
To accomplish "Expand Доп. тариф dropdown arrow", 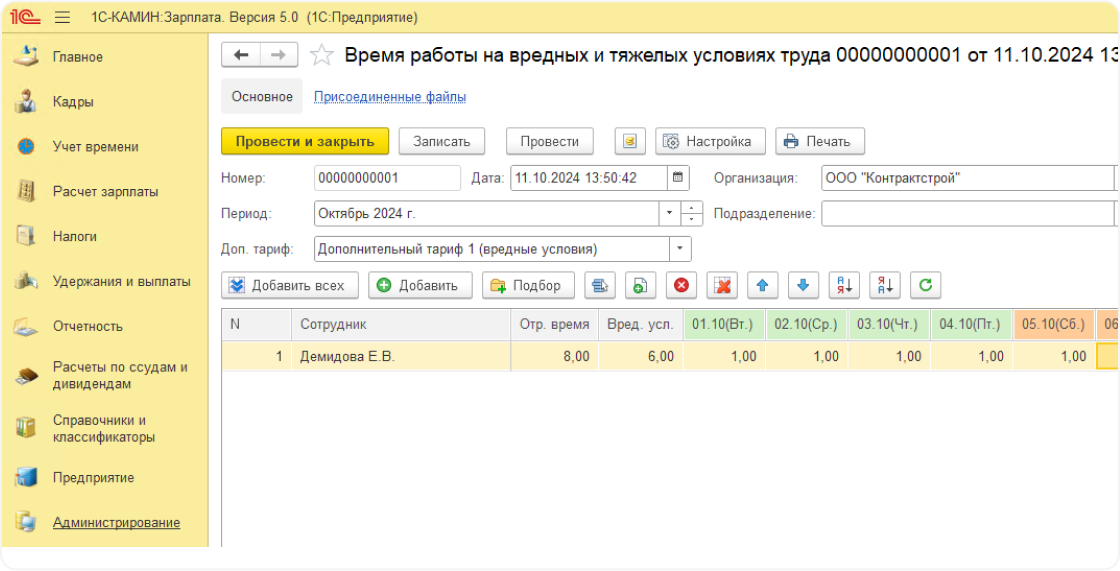I will coord(680,249).
